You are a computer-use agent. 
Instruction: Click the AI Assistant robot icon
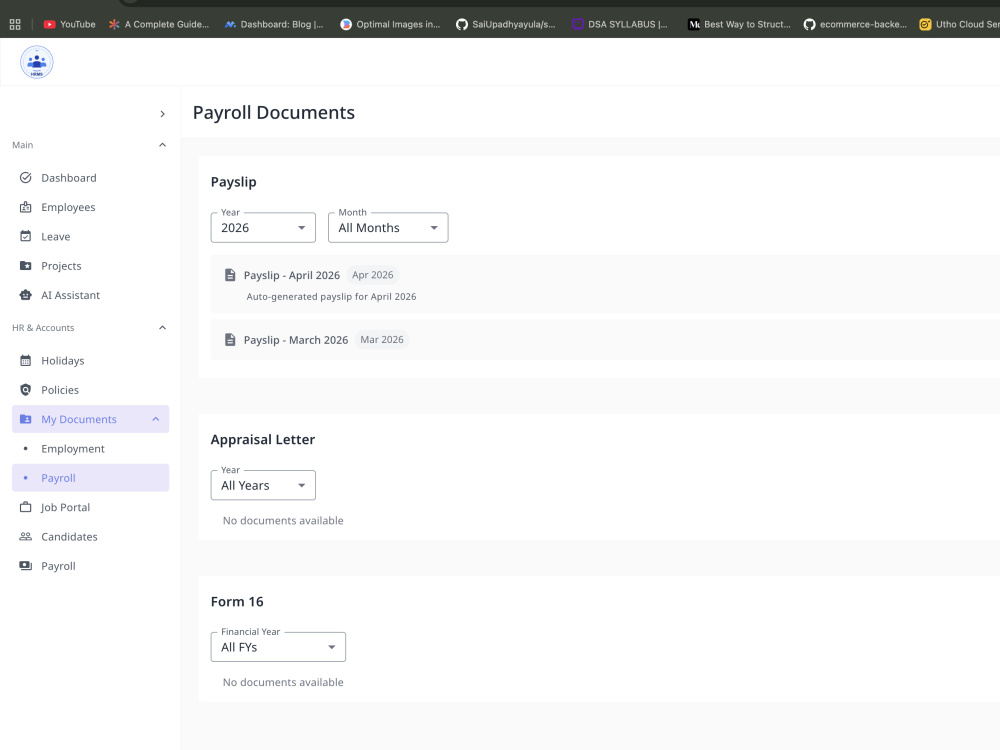26,295
